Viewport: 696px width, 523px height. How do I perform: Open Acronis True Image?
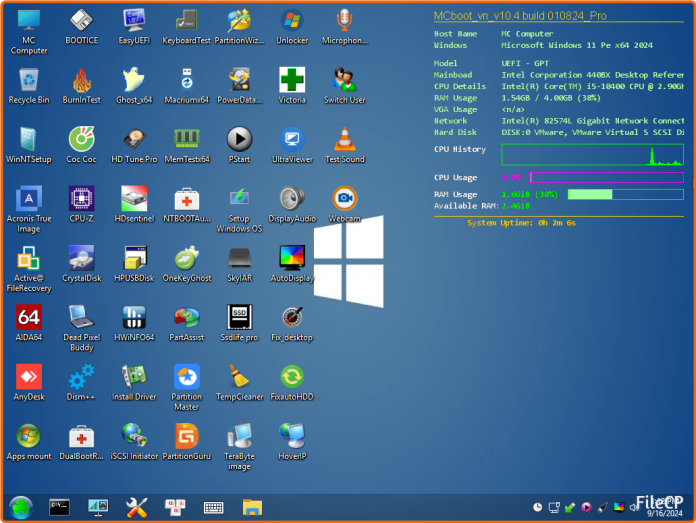point(29,210)
